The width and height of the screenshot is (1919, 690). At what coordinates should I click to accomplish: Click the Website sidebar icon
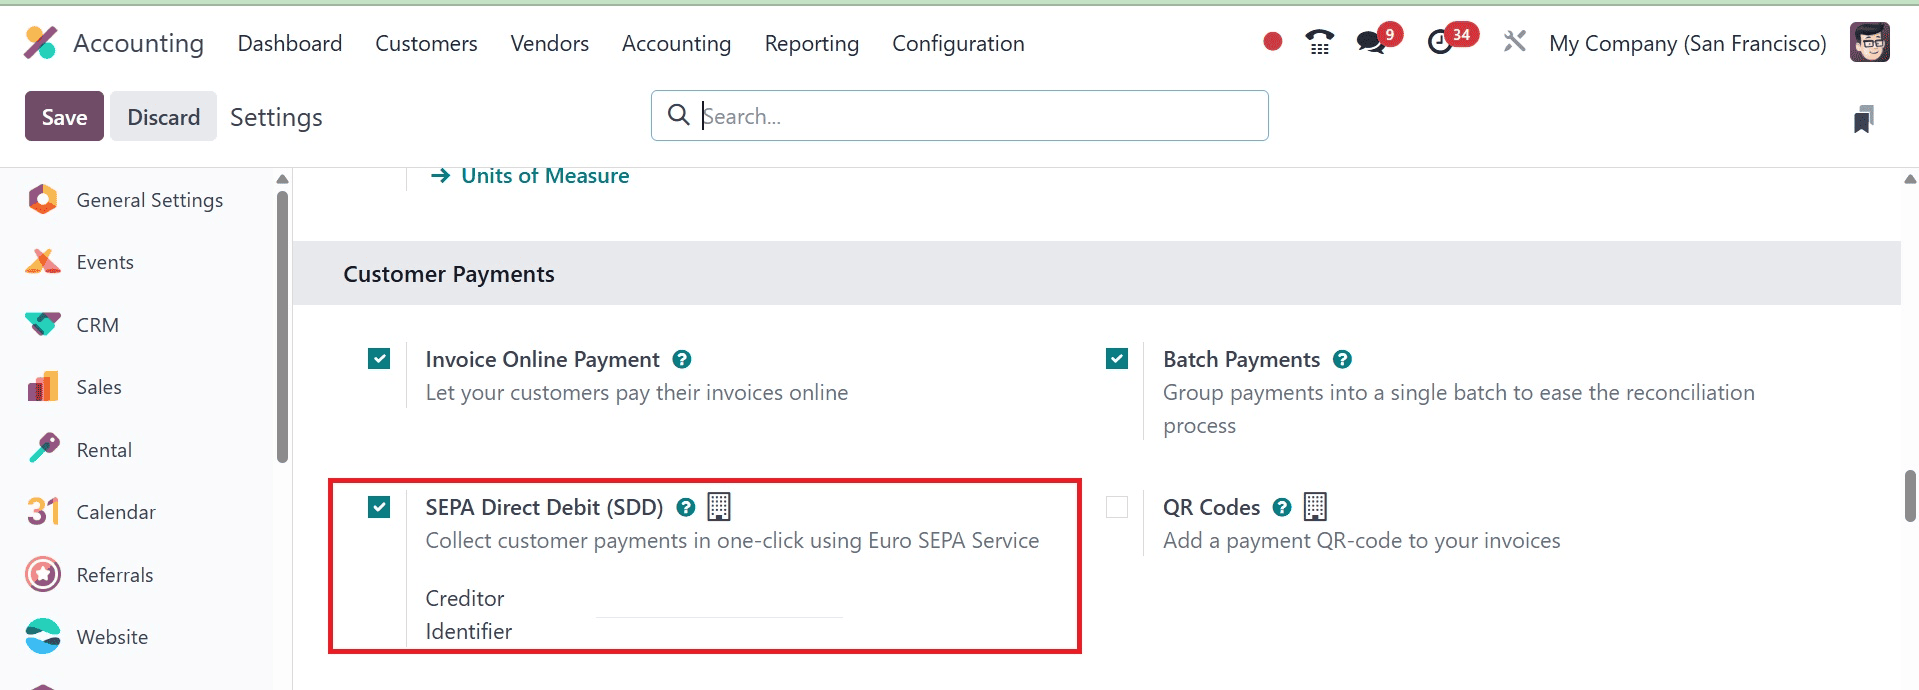(43, 637)
